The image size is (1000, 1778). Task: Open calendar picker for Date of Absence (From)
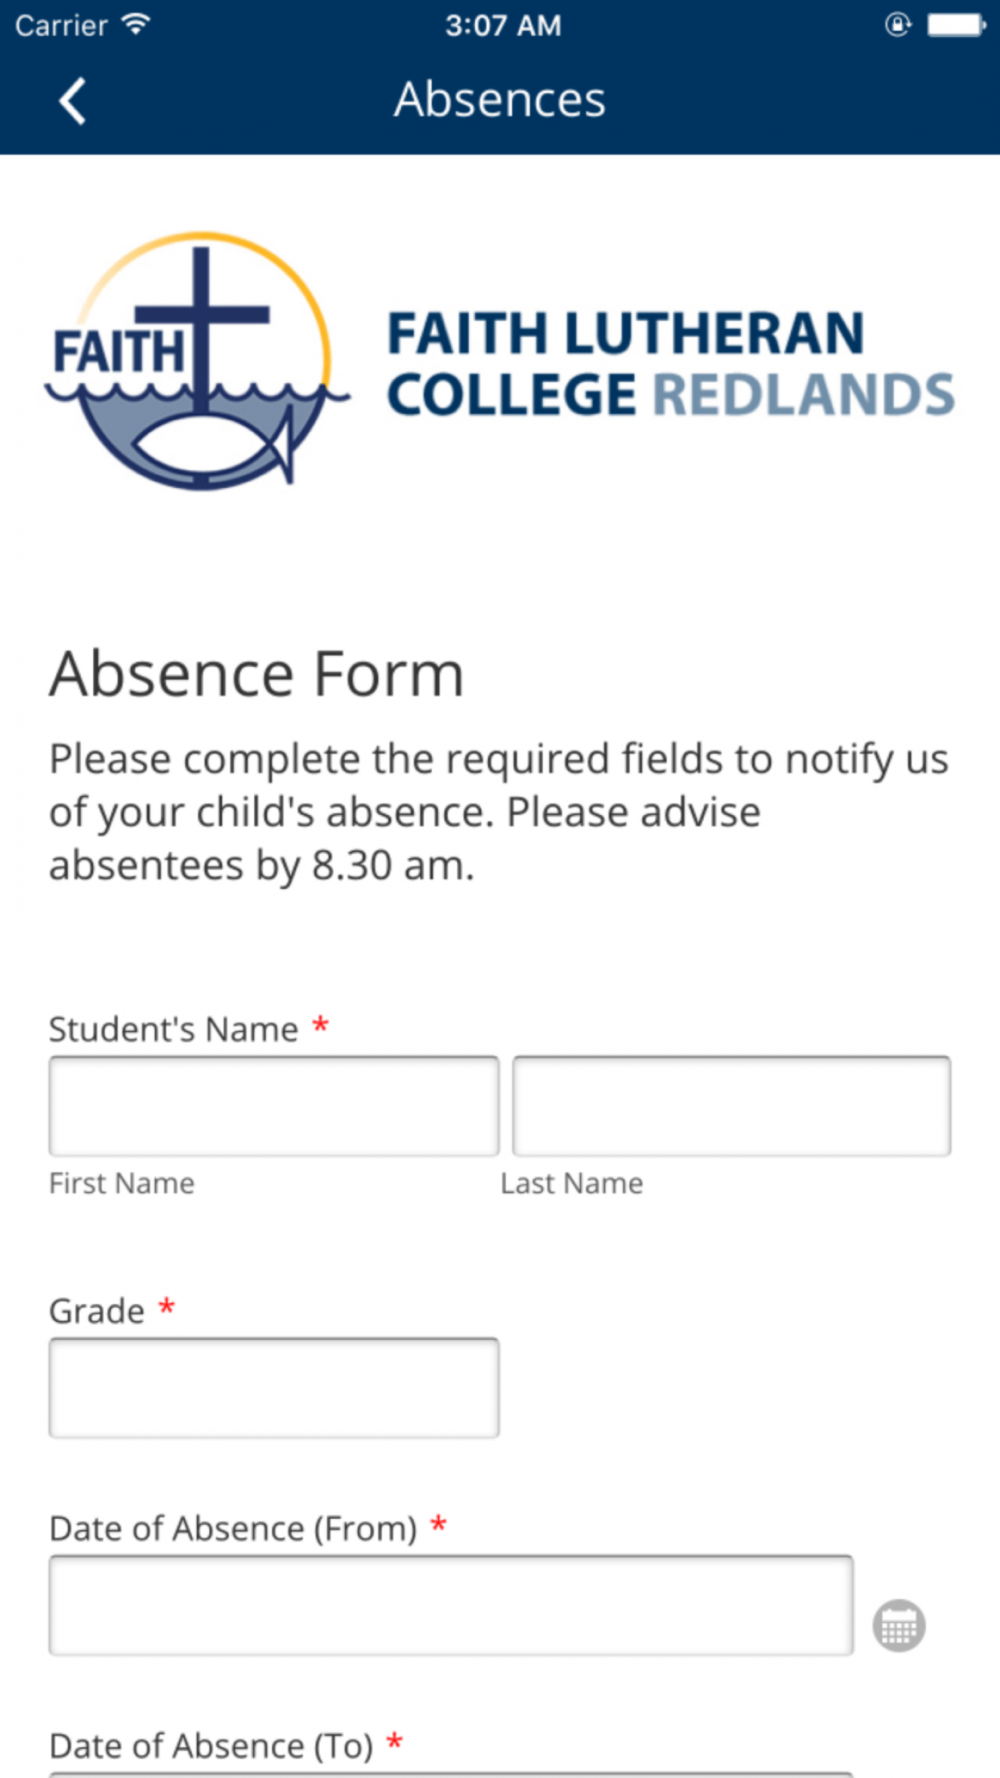click(898, 1625)
